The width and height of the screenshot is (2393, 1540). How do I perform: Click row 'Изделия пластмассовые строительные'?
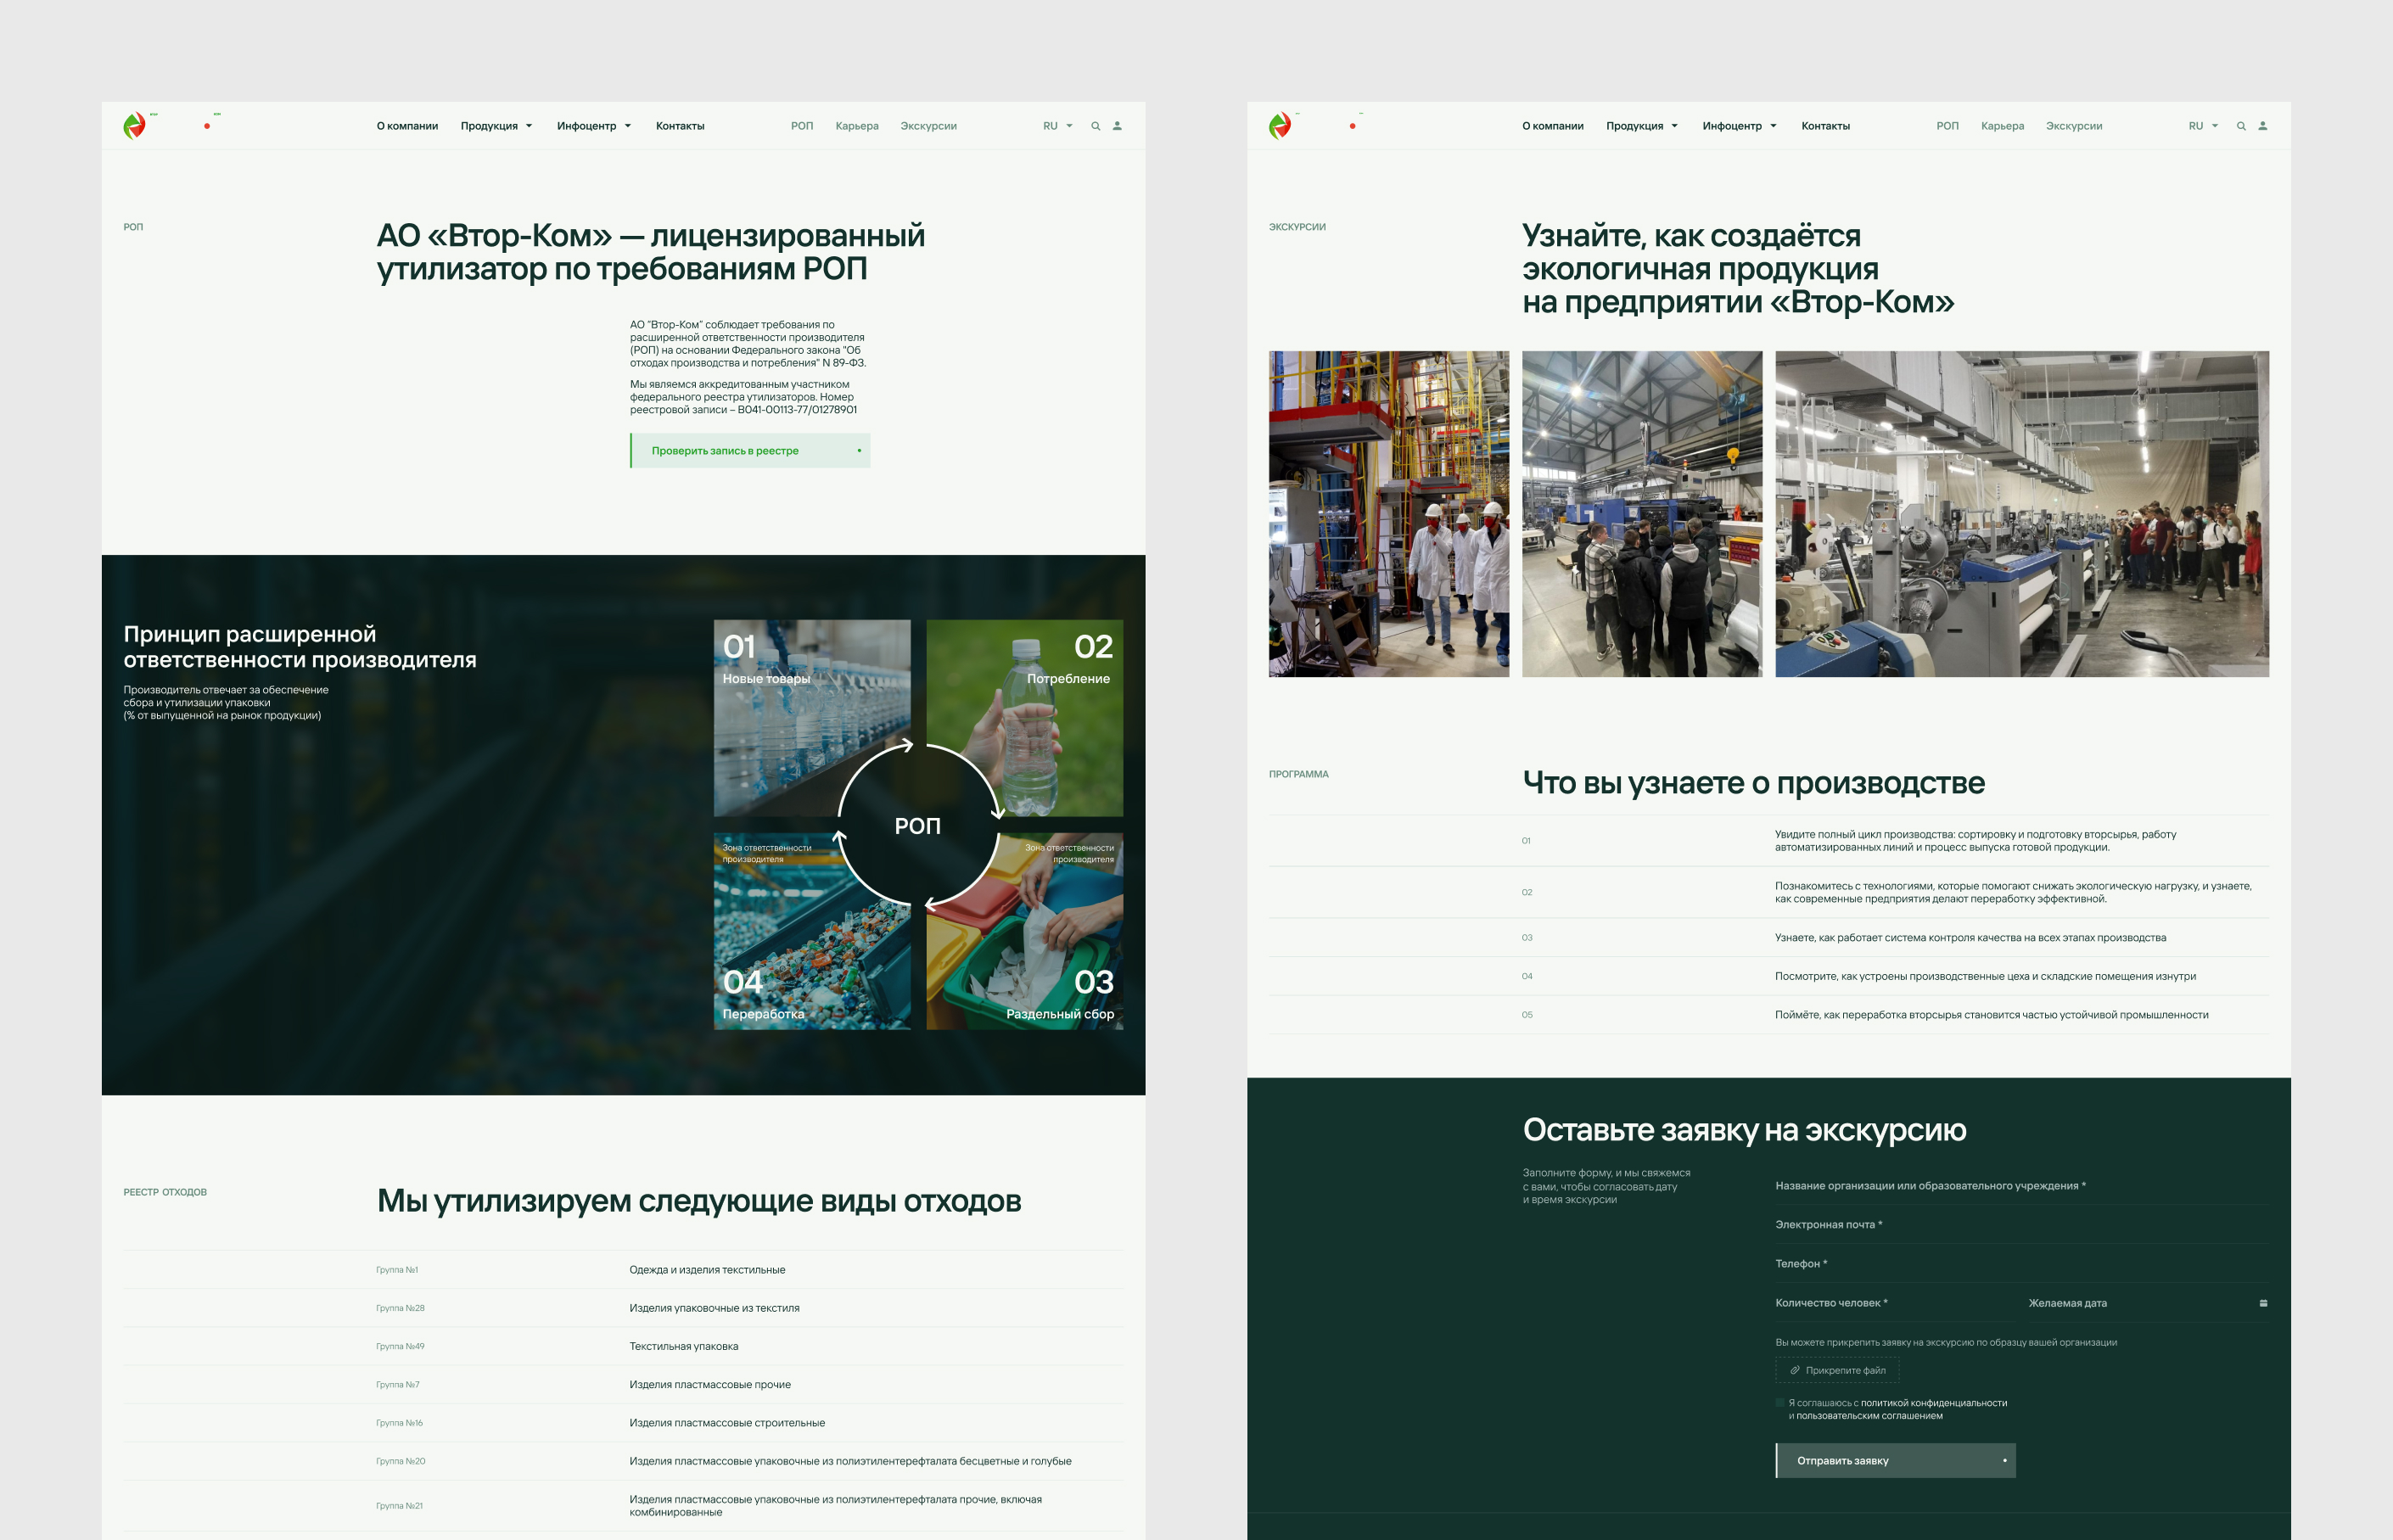click(x=624, y=1423)
